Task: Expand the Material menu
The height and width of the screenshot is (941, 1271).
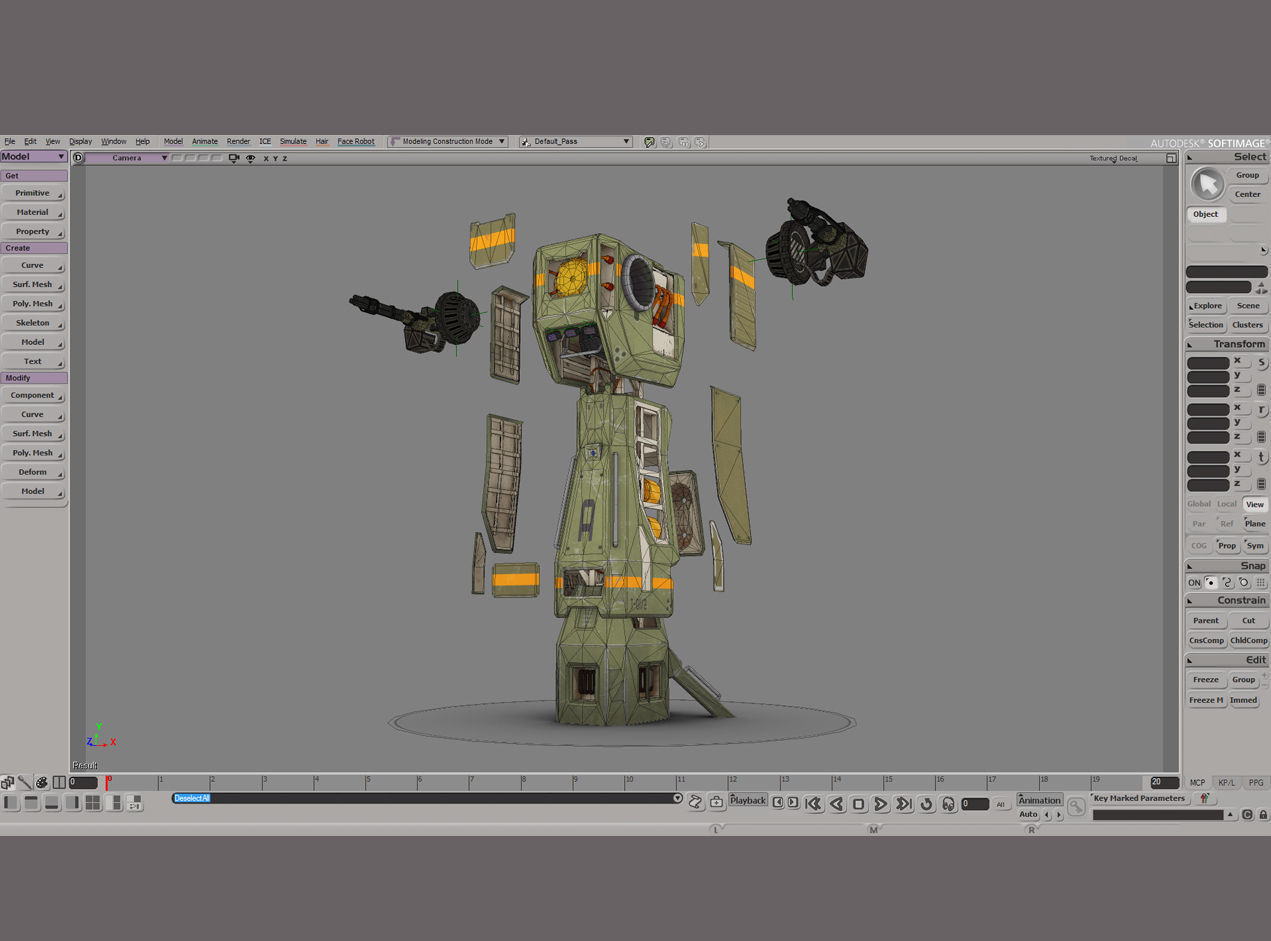Action: 33,212
